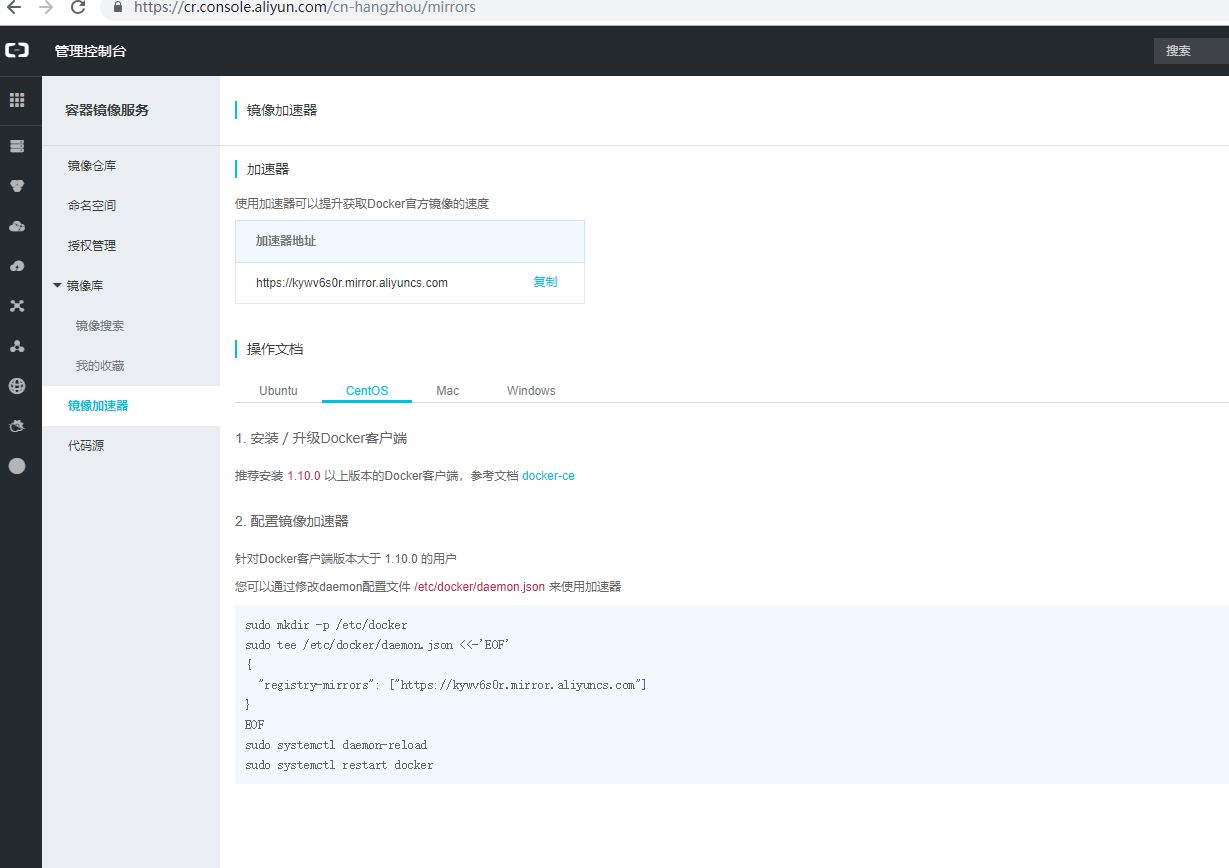Open 我的收藏 under 镜像库

point(100,366)
